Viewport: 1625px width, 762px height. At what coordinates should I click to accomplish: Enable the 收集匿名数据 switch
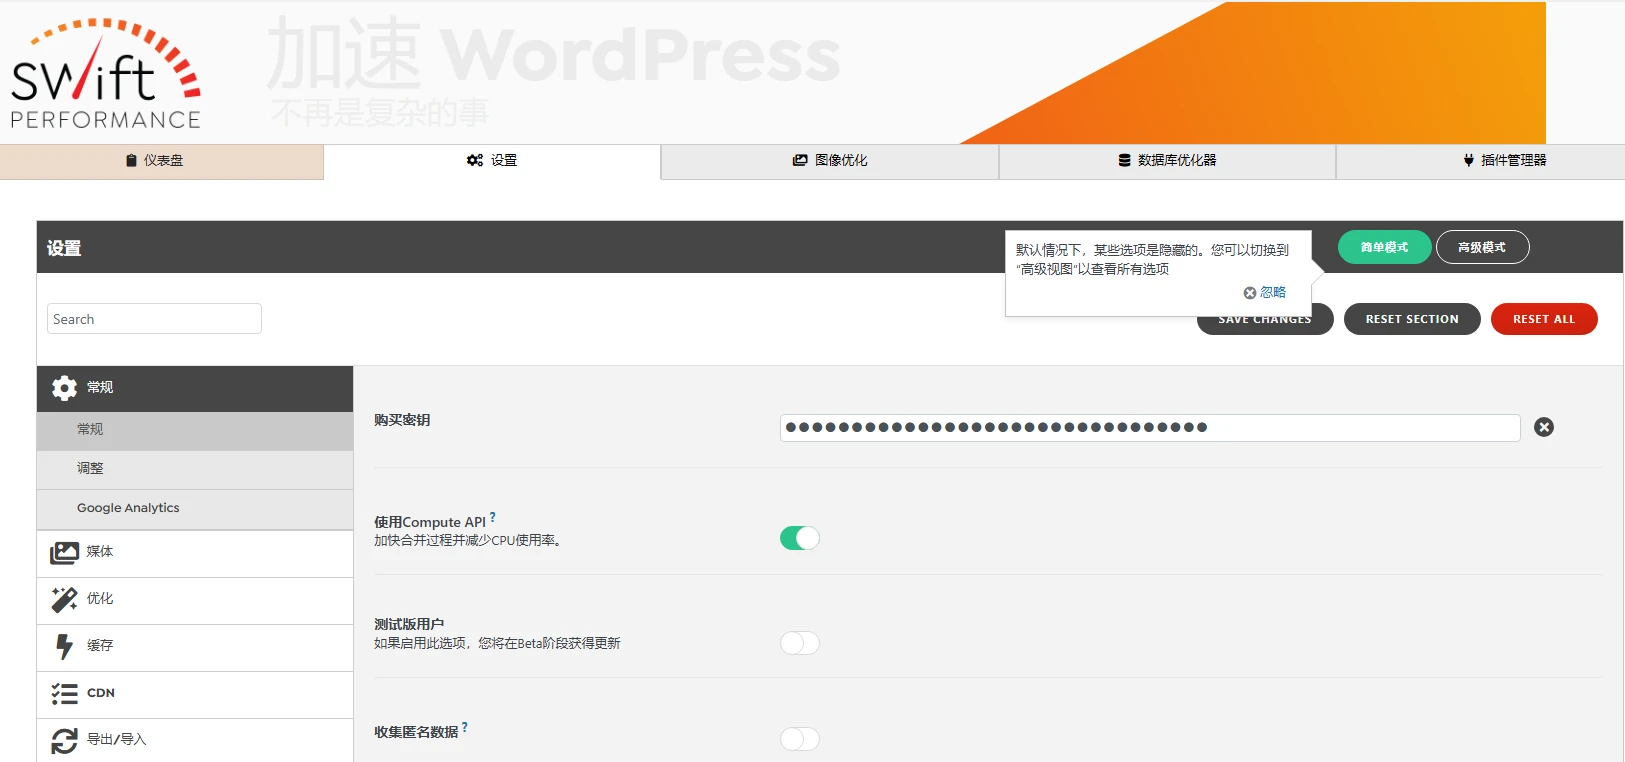coord(800,739)
